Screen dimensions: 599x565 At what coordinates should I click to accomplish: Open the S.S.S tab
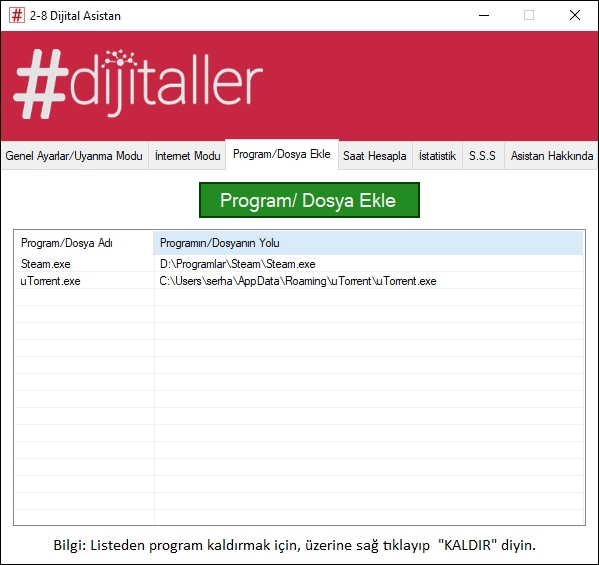click(482, 156)
